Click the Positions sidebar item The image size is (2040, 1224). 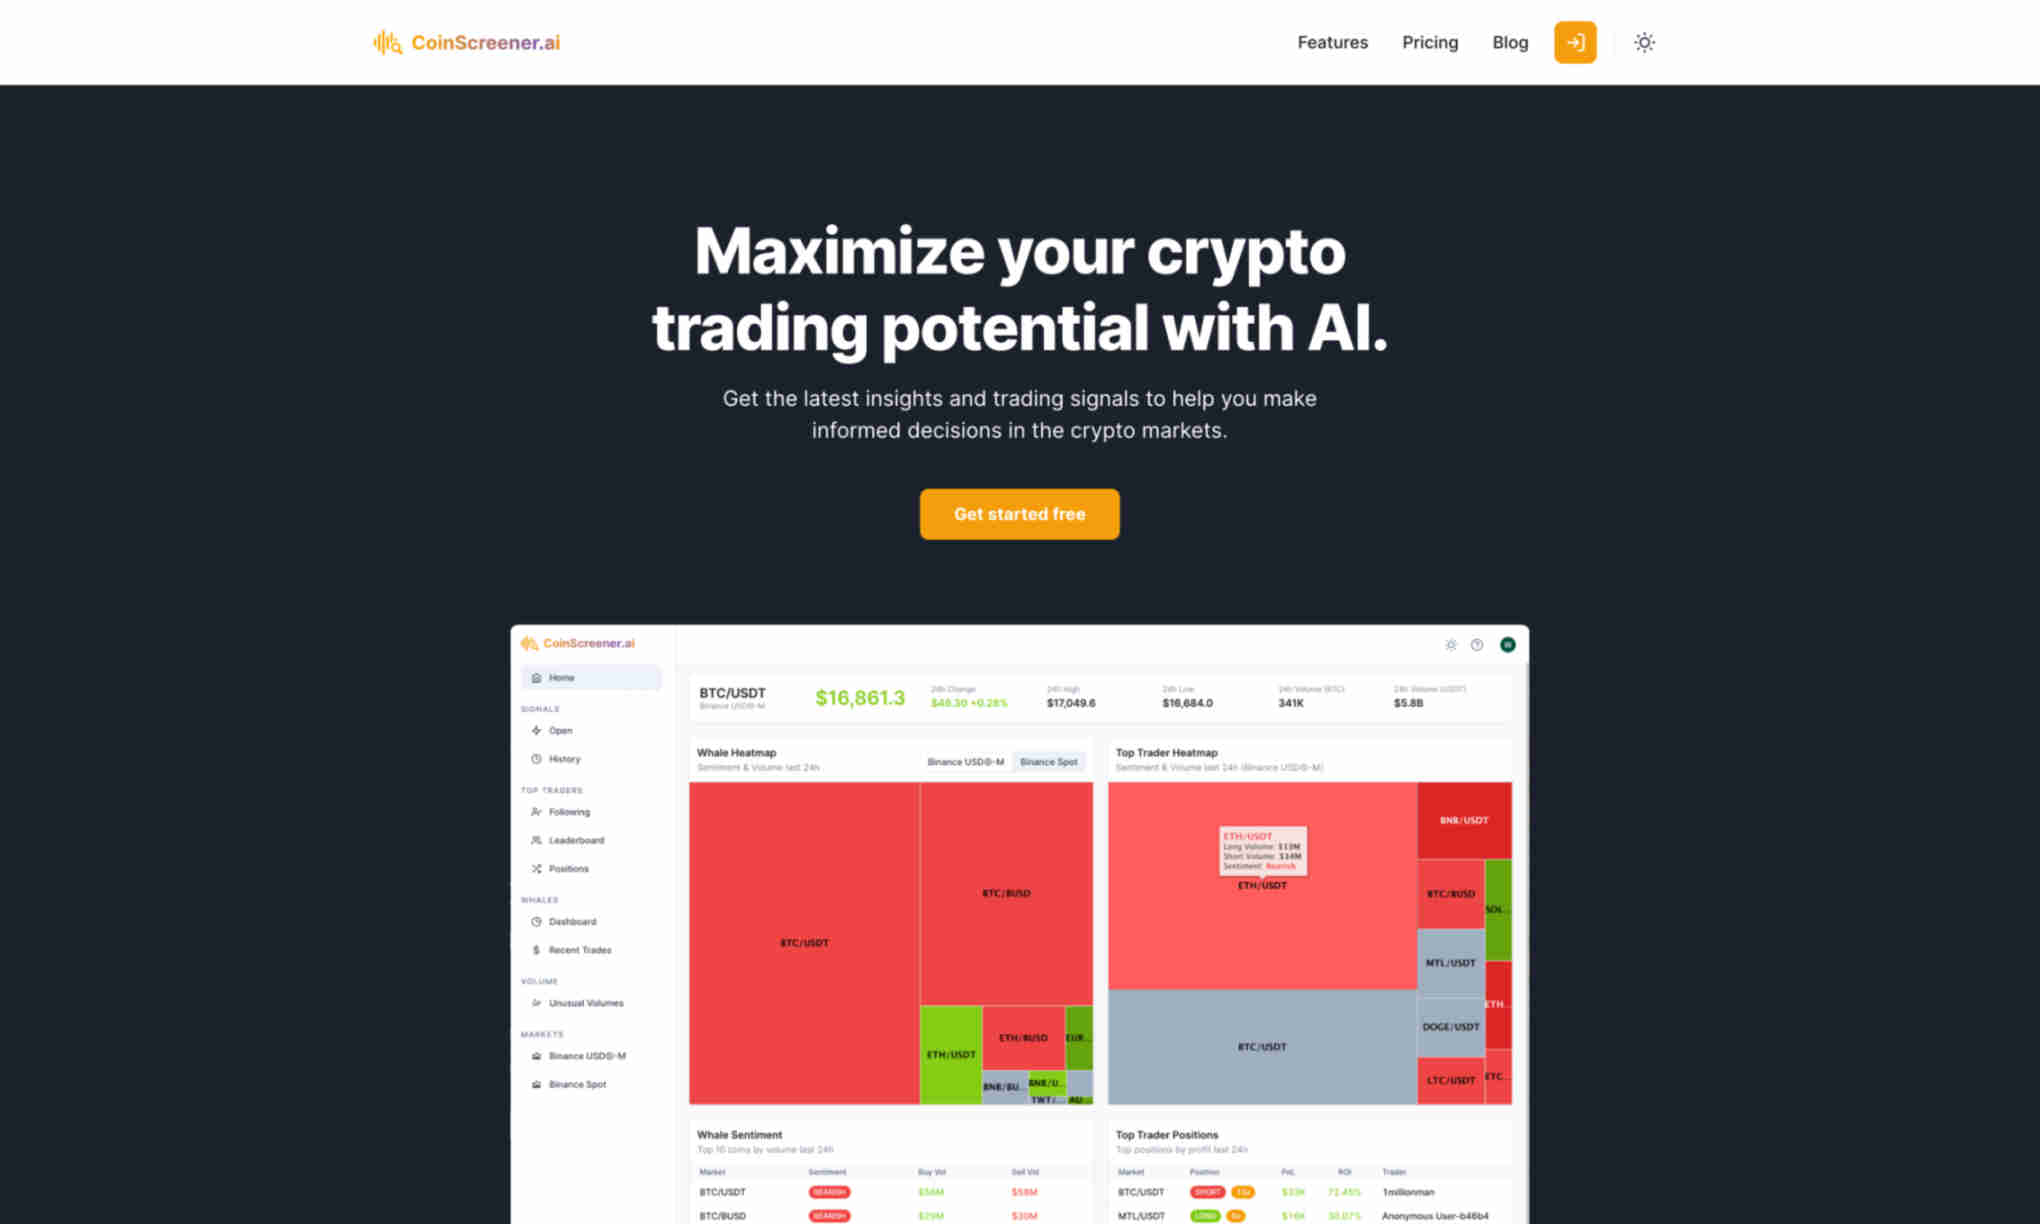point(568,868)
